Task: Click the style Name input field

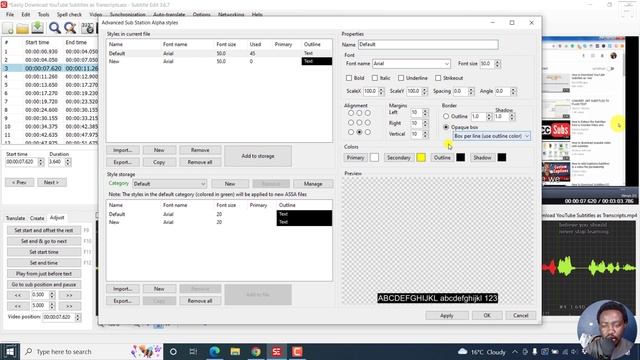Action: (428, 44)
